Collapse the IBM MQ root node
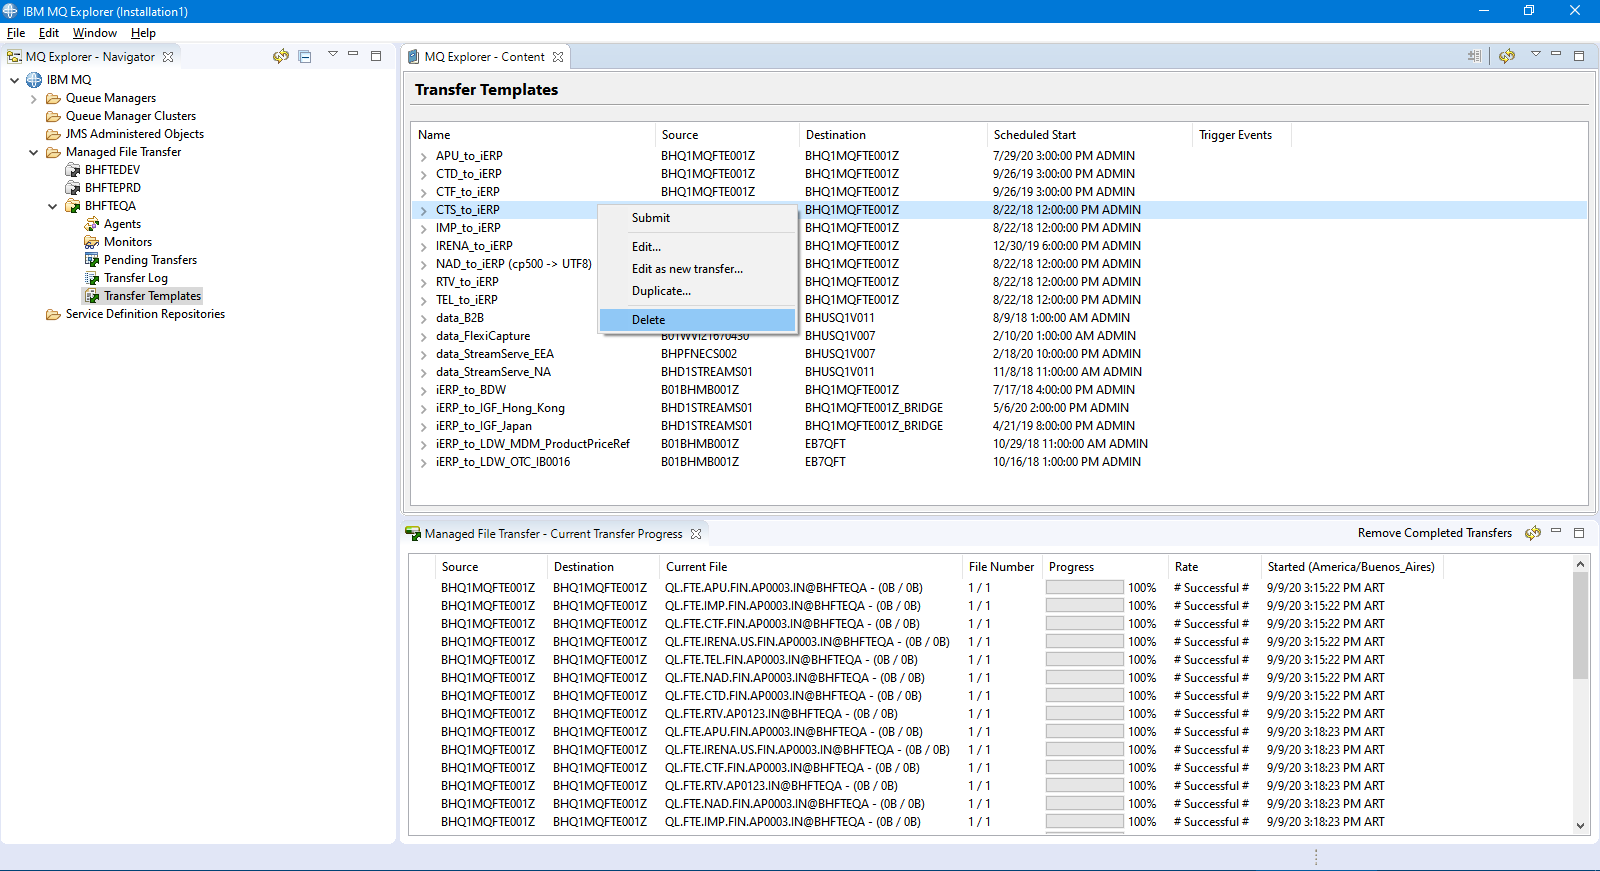Image resolution: width=1600 pixels, height=871 pixels. click(x=14, y=80)
